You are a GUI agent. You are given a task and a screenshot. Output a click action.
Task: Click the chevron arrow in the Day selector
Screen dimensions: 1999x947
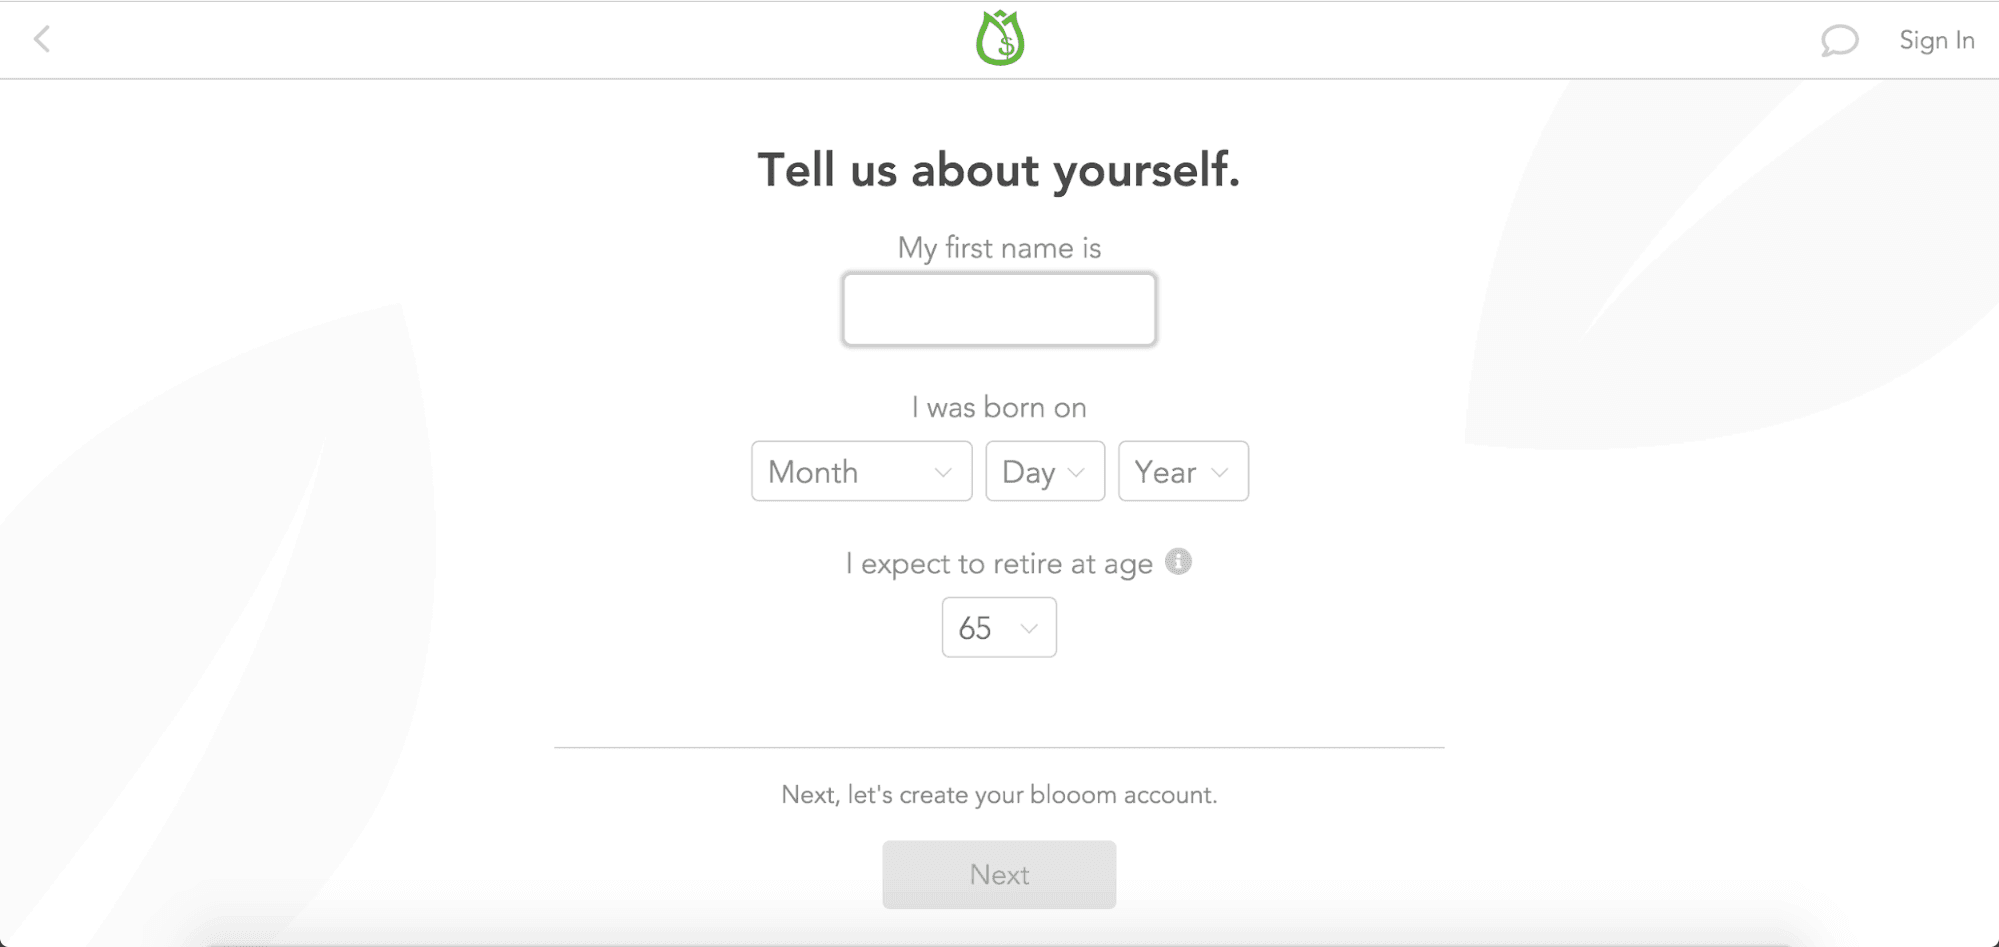[x=1076, y=472]
